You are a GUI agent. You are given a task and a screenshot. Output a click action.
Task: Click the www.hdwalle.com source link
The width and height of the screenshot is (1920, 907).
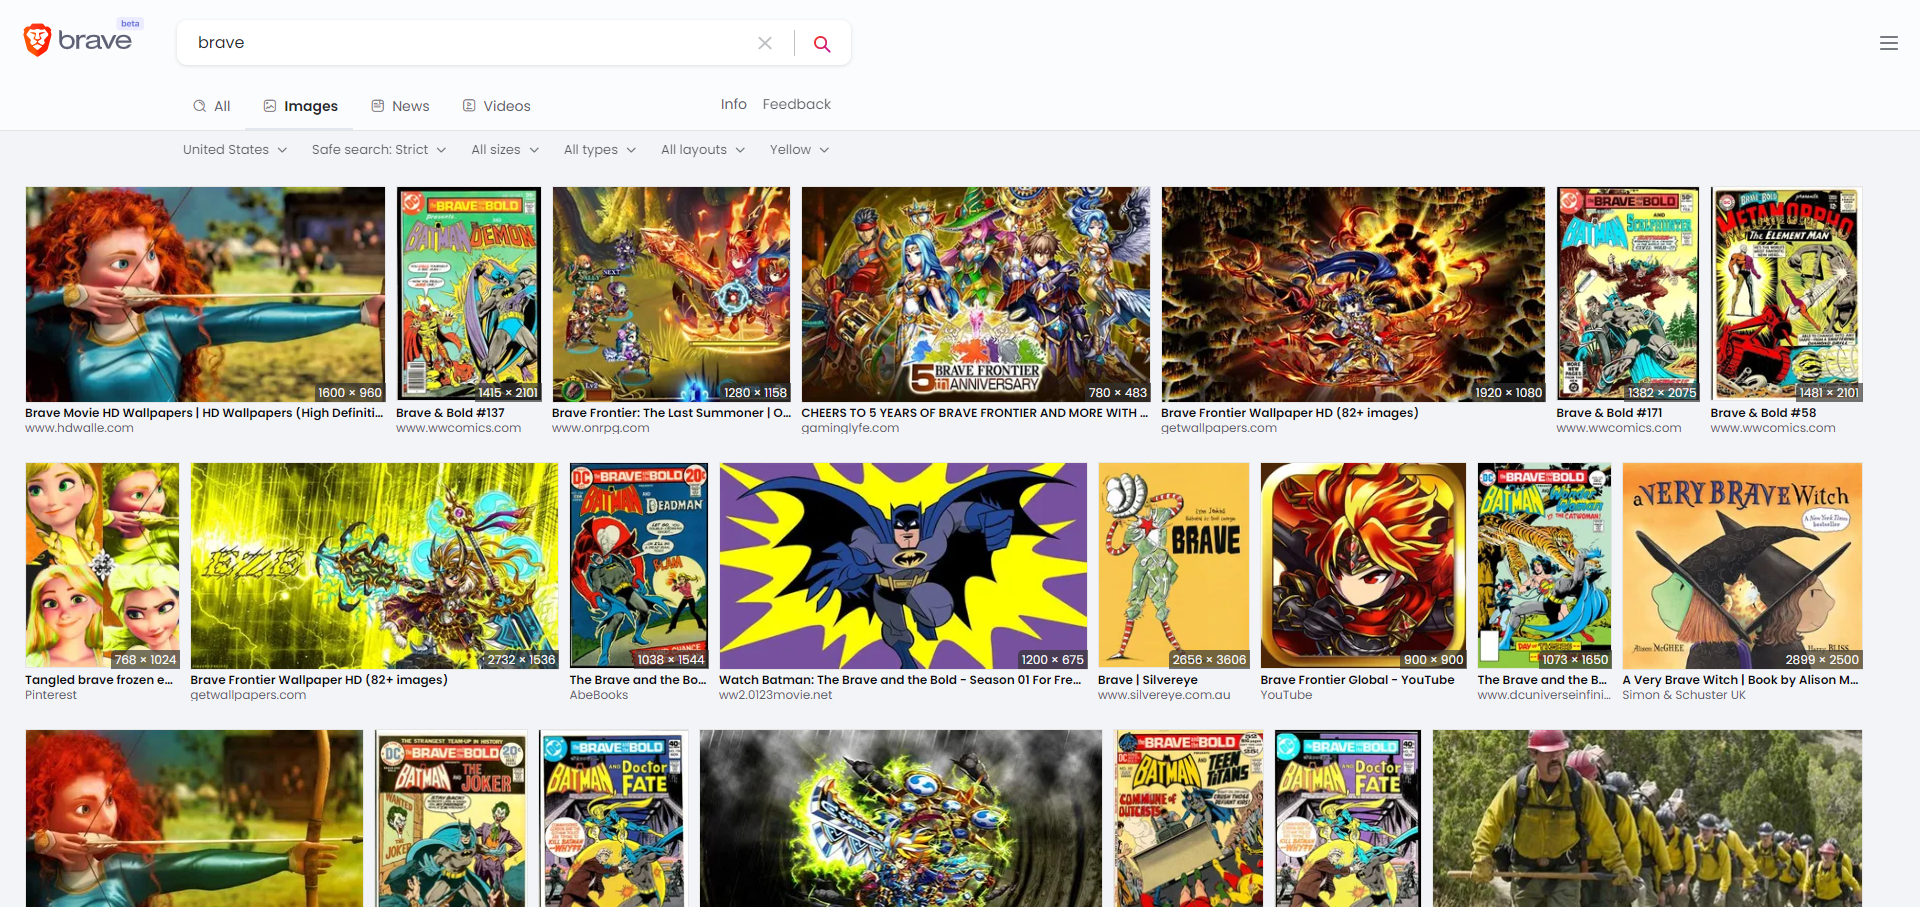pos(79,428)
